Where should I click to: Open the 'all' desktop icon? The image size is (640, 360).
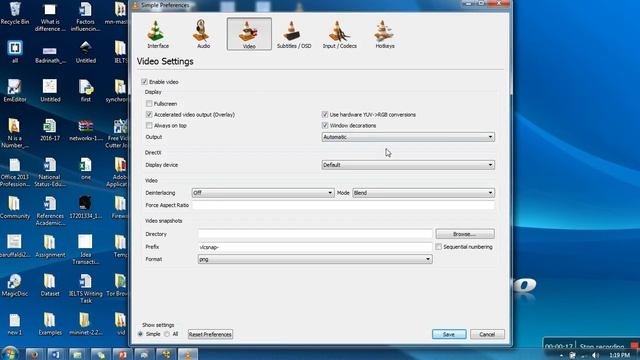coord(15,52)
